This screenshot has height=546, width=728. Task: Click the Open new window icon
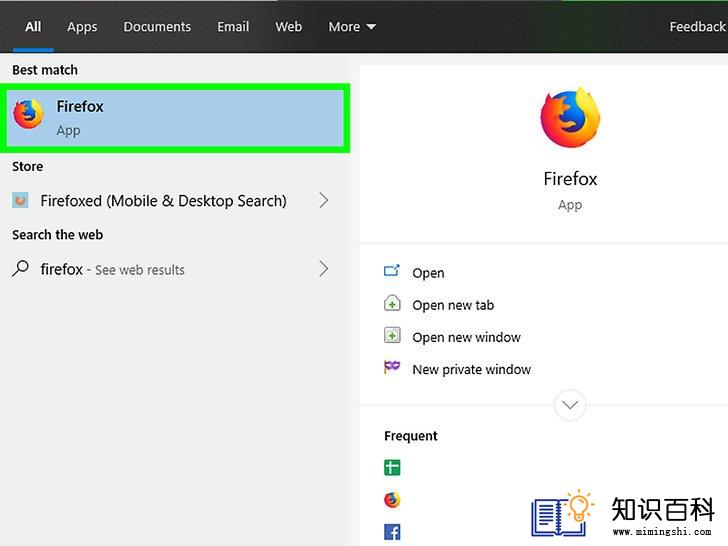tap(392, 335)
